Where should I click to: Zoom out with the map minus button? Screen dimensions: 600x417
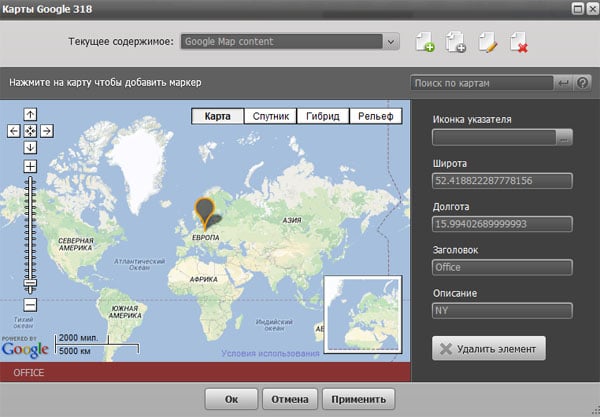pos(30,304)
